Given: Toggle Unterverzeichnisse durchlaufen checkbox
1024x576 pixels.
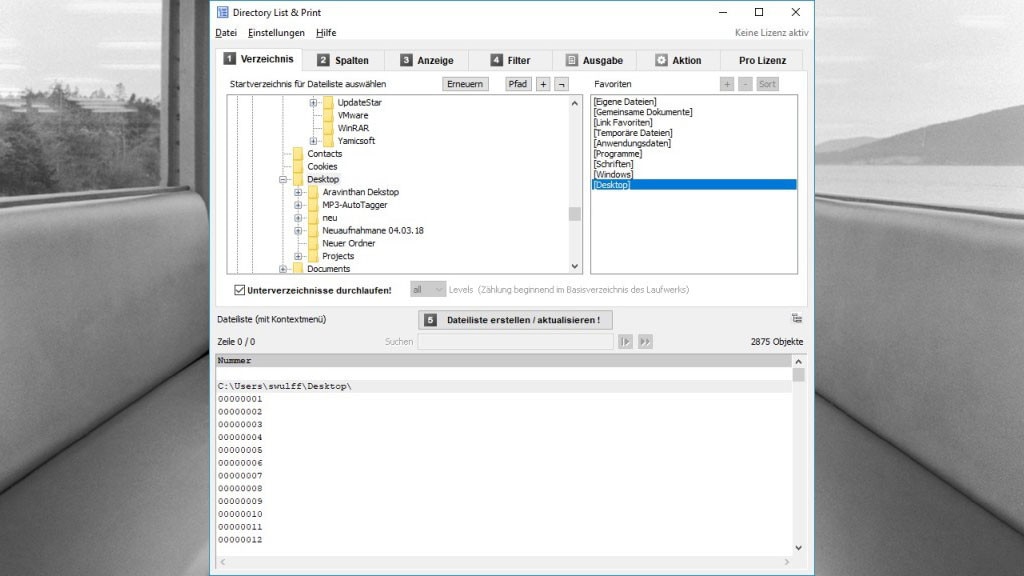Looking at the screenshot, I should [239, 290].
